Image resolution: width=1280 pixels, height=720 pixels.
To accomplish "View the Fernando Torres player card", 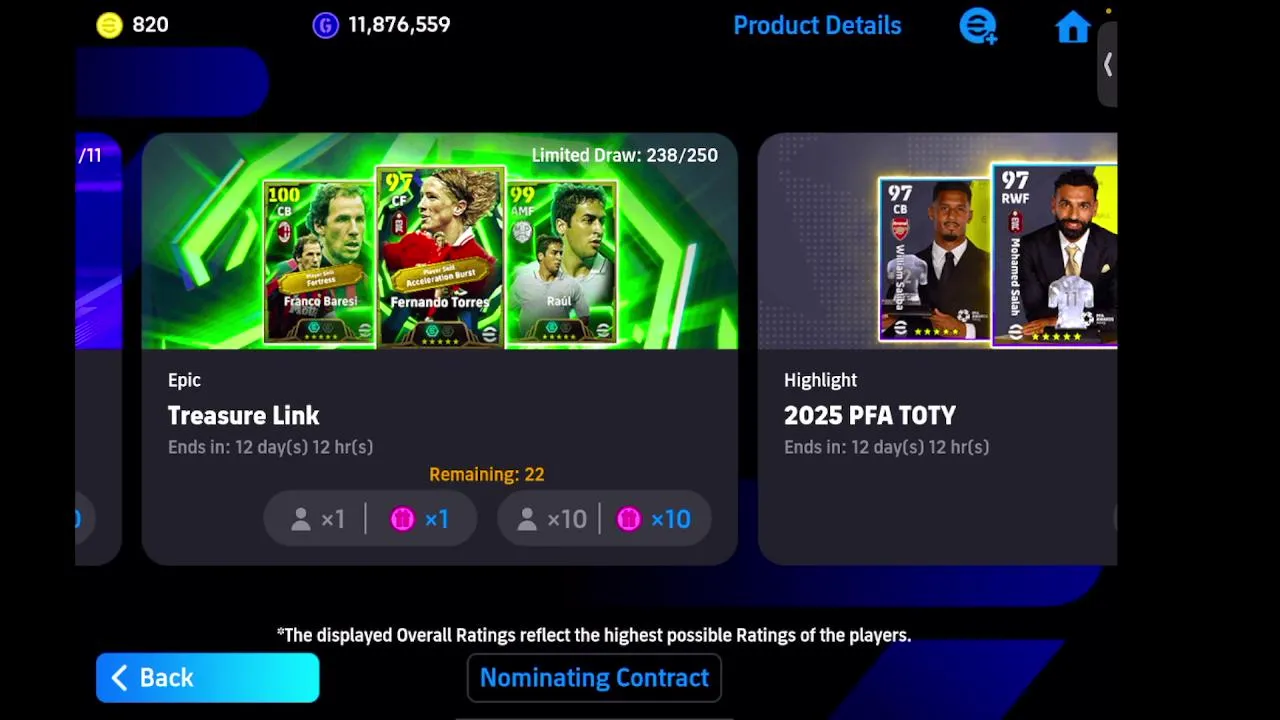I will (x=441, y=258).
